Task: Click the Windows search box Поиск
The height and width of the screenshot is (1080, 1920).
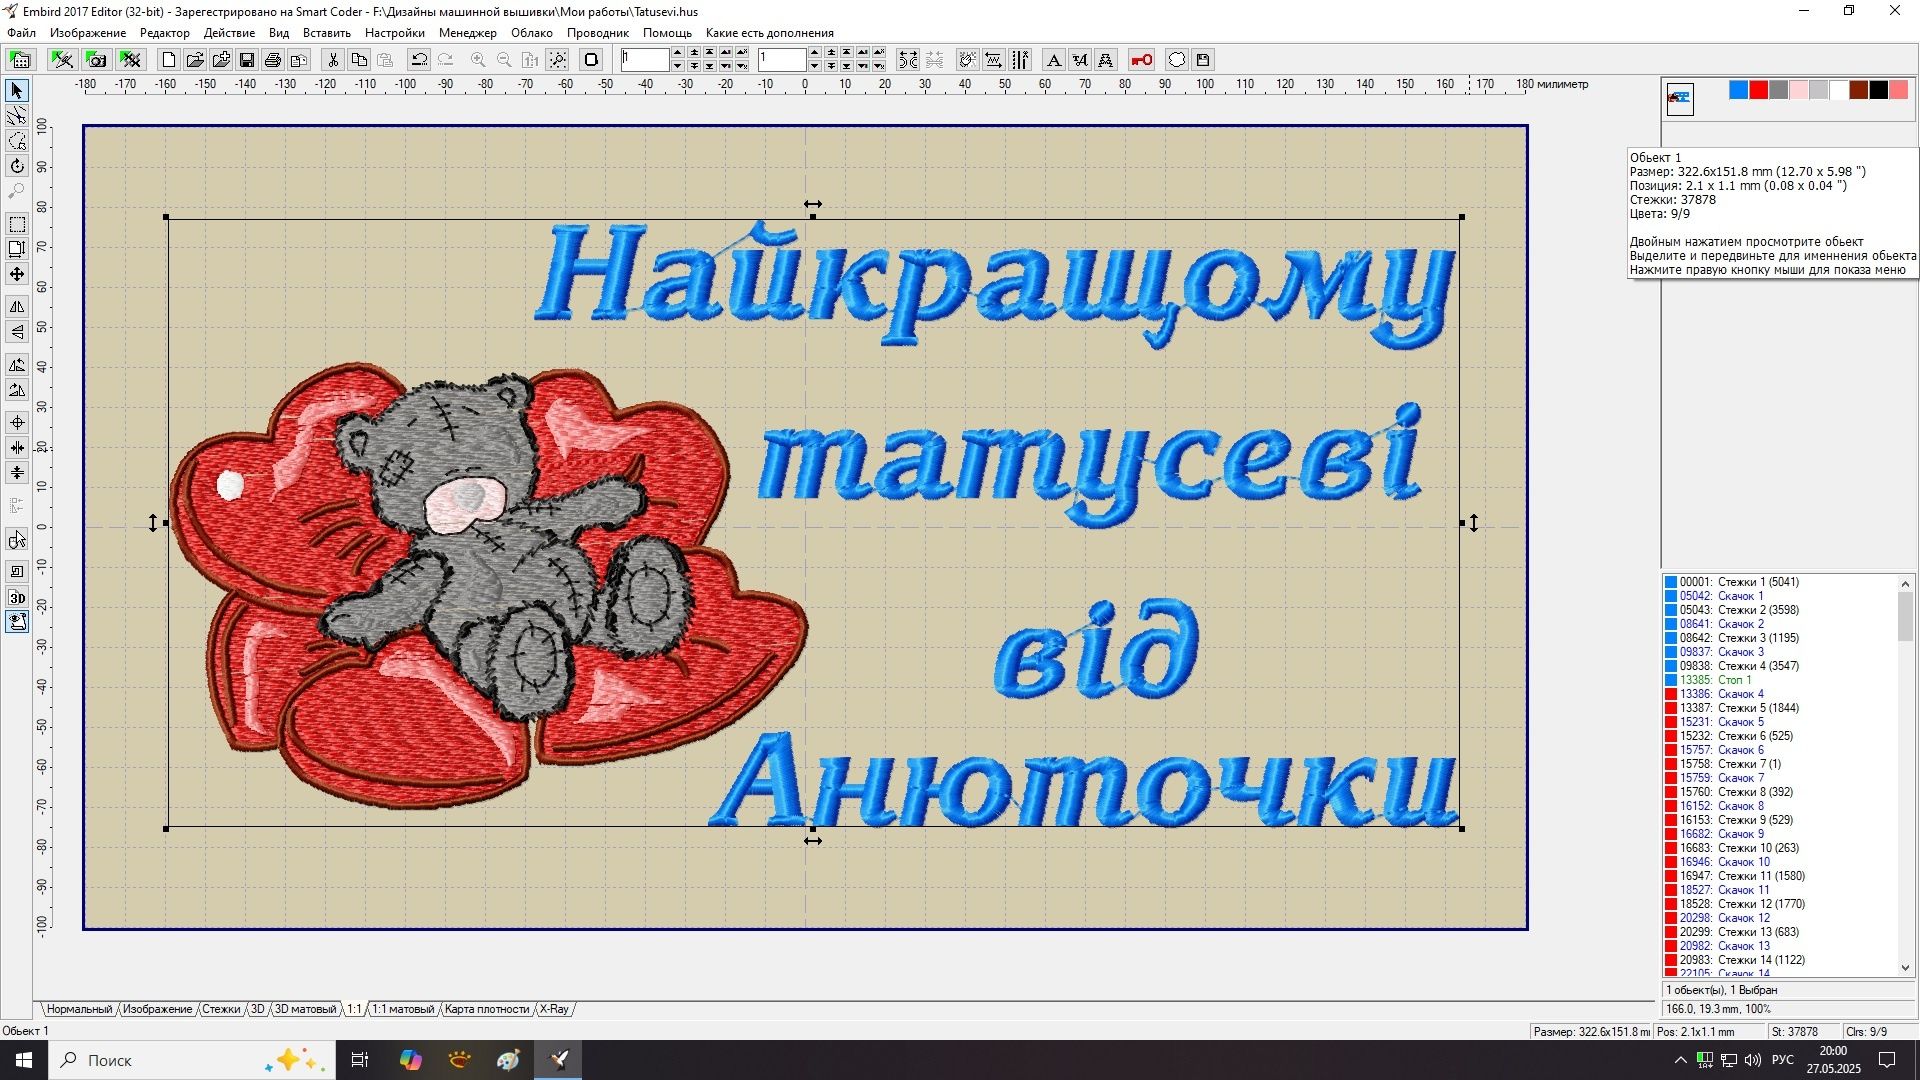Action: [x=192, y=1060]
